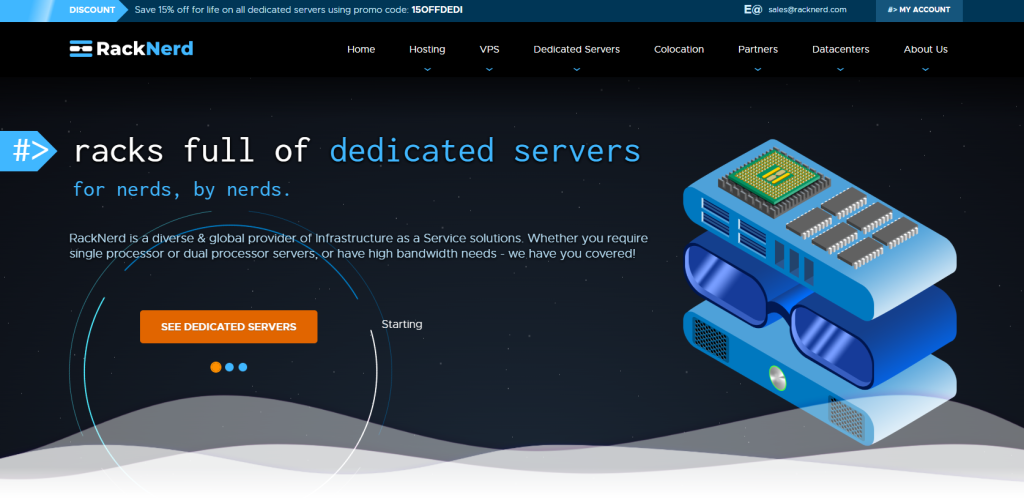Click the sales@racknerd.com email link
Screen dimensions: 1024x503
[x=807, y=10]
